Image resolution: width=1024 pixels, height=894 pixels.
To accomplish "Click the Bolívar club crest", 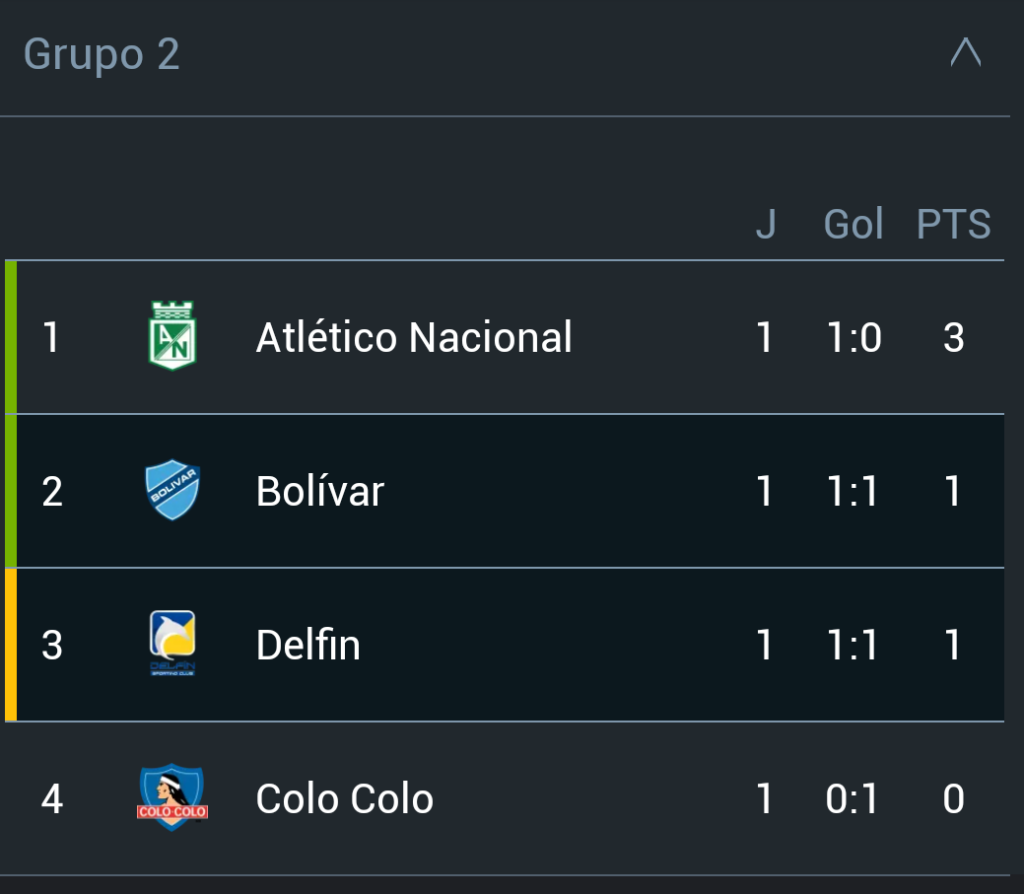I will (172, 490).
